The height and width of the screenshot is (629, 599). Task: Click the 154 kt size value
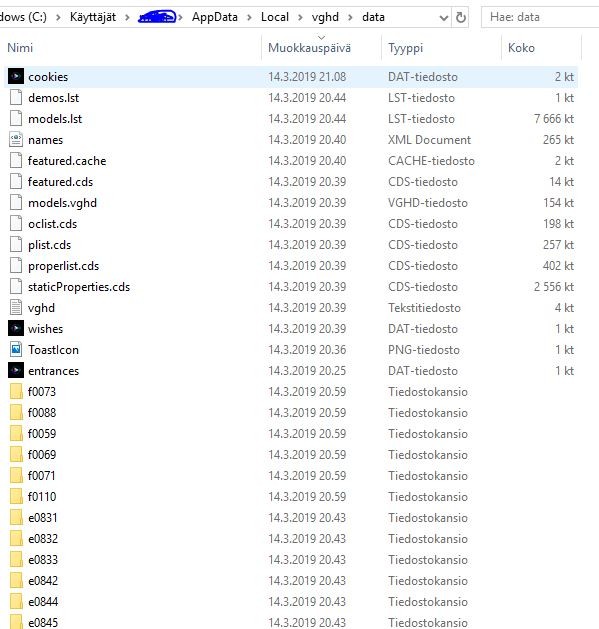click(x=558, y=203)
